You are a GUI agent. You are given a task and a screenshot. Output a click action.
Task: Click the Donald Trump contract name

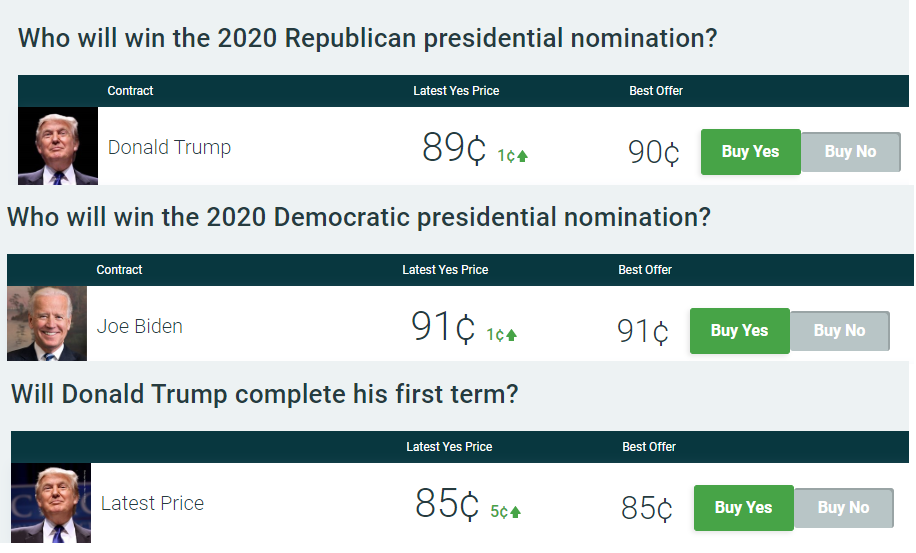pyautogui.click(x=169, y=147)
